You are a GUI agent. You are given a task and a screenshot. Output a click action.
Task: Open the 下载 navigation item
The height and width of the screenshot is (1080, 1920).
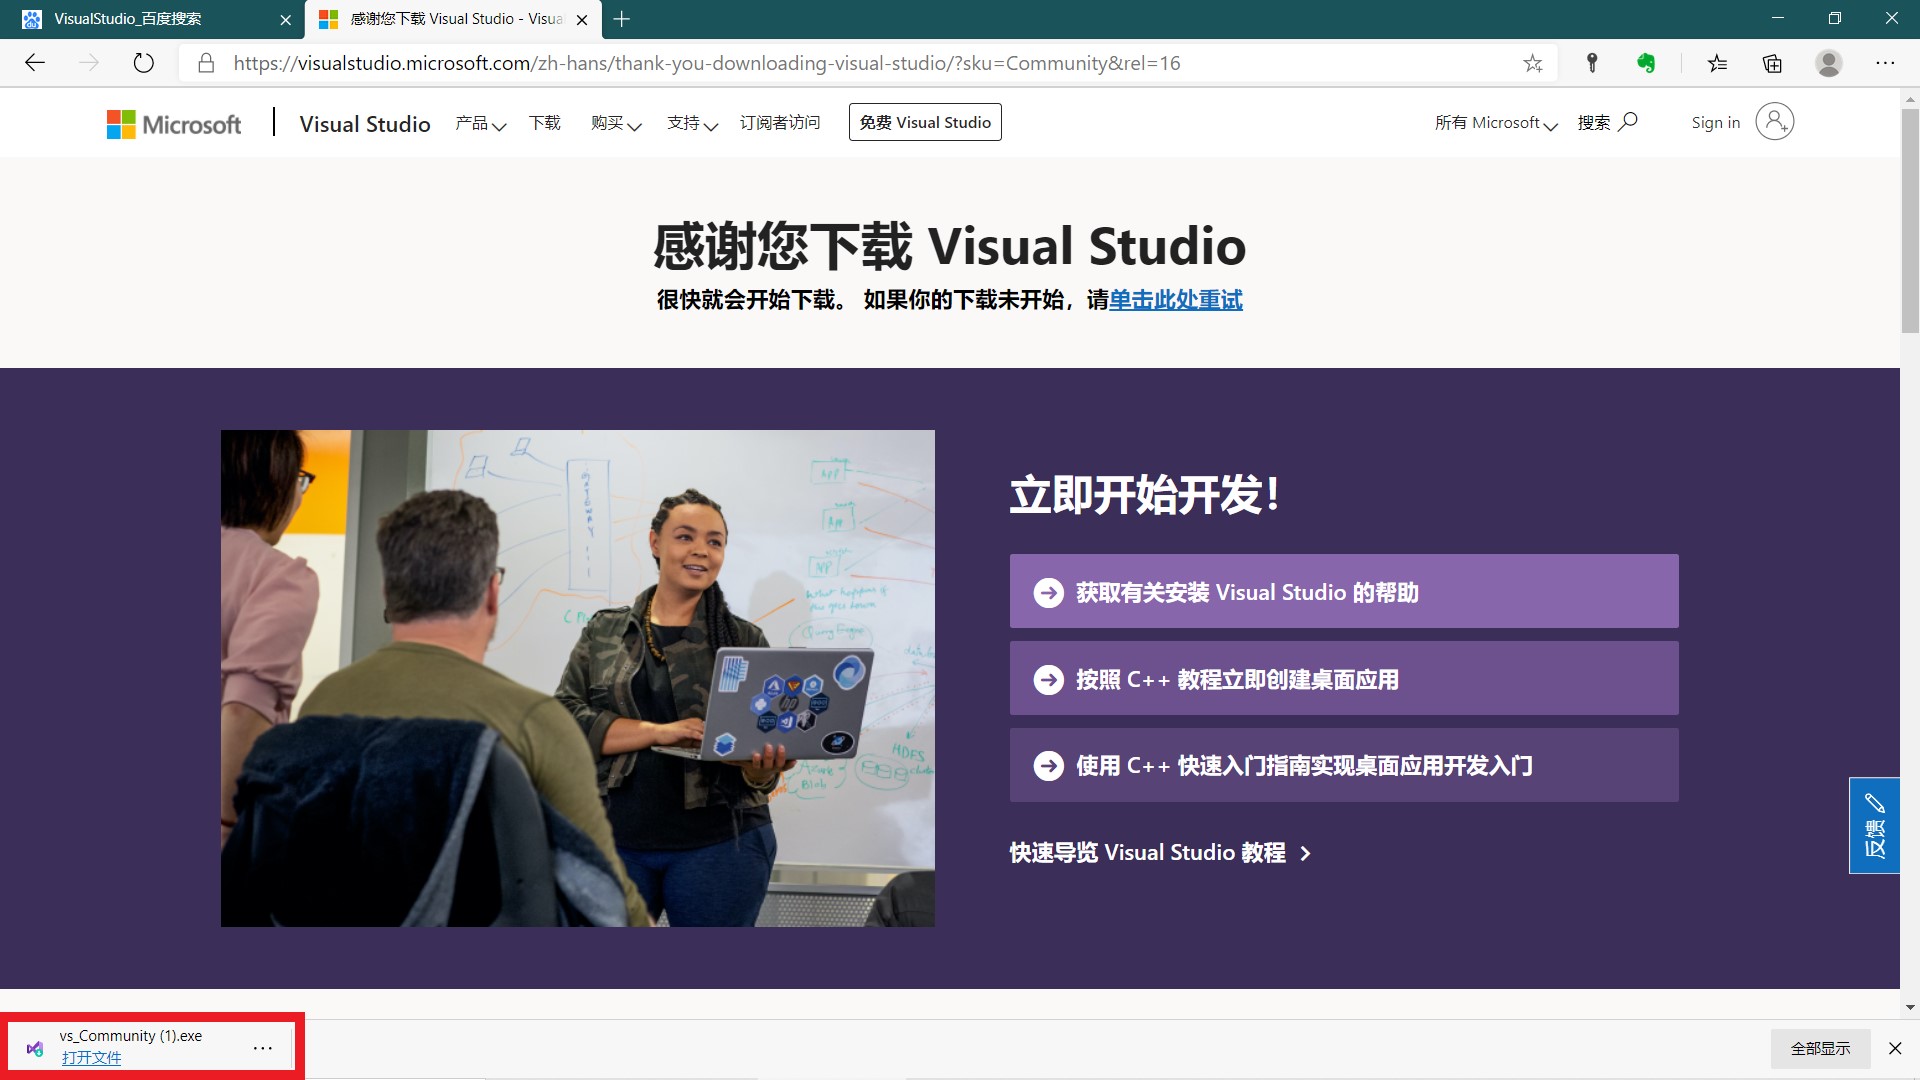point(545,123)
